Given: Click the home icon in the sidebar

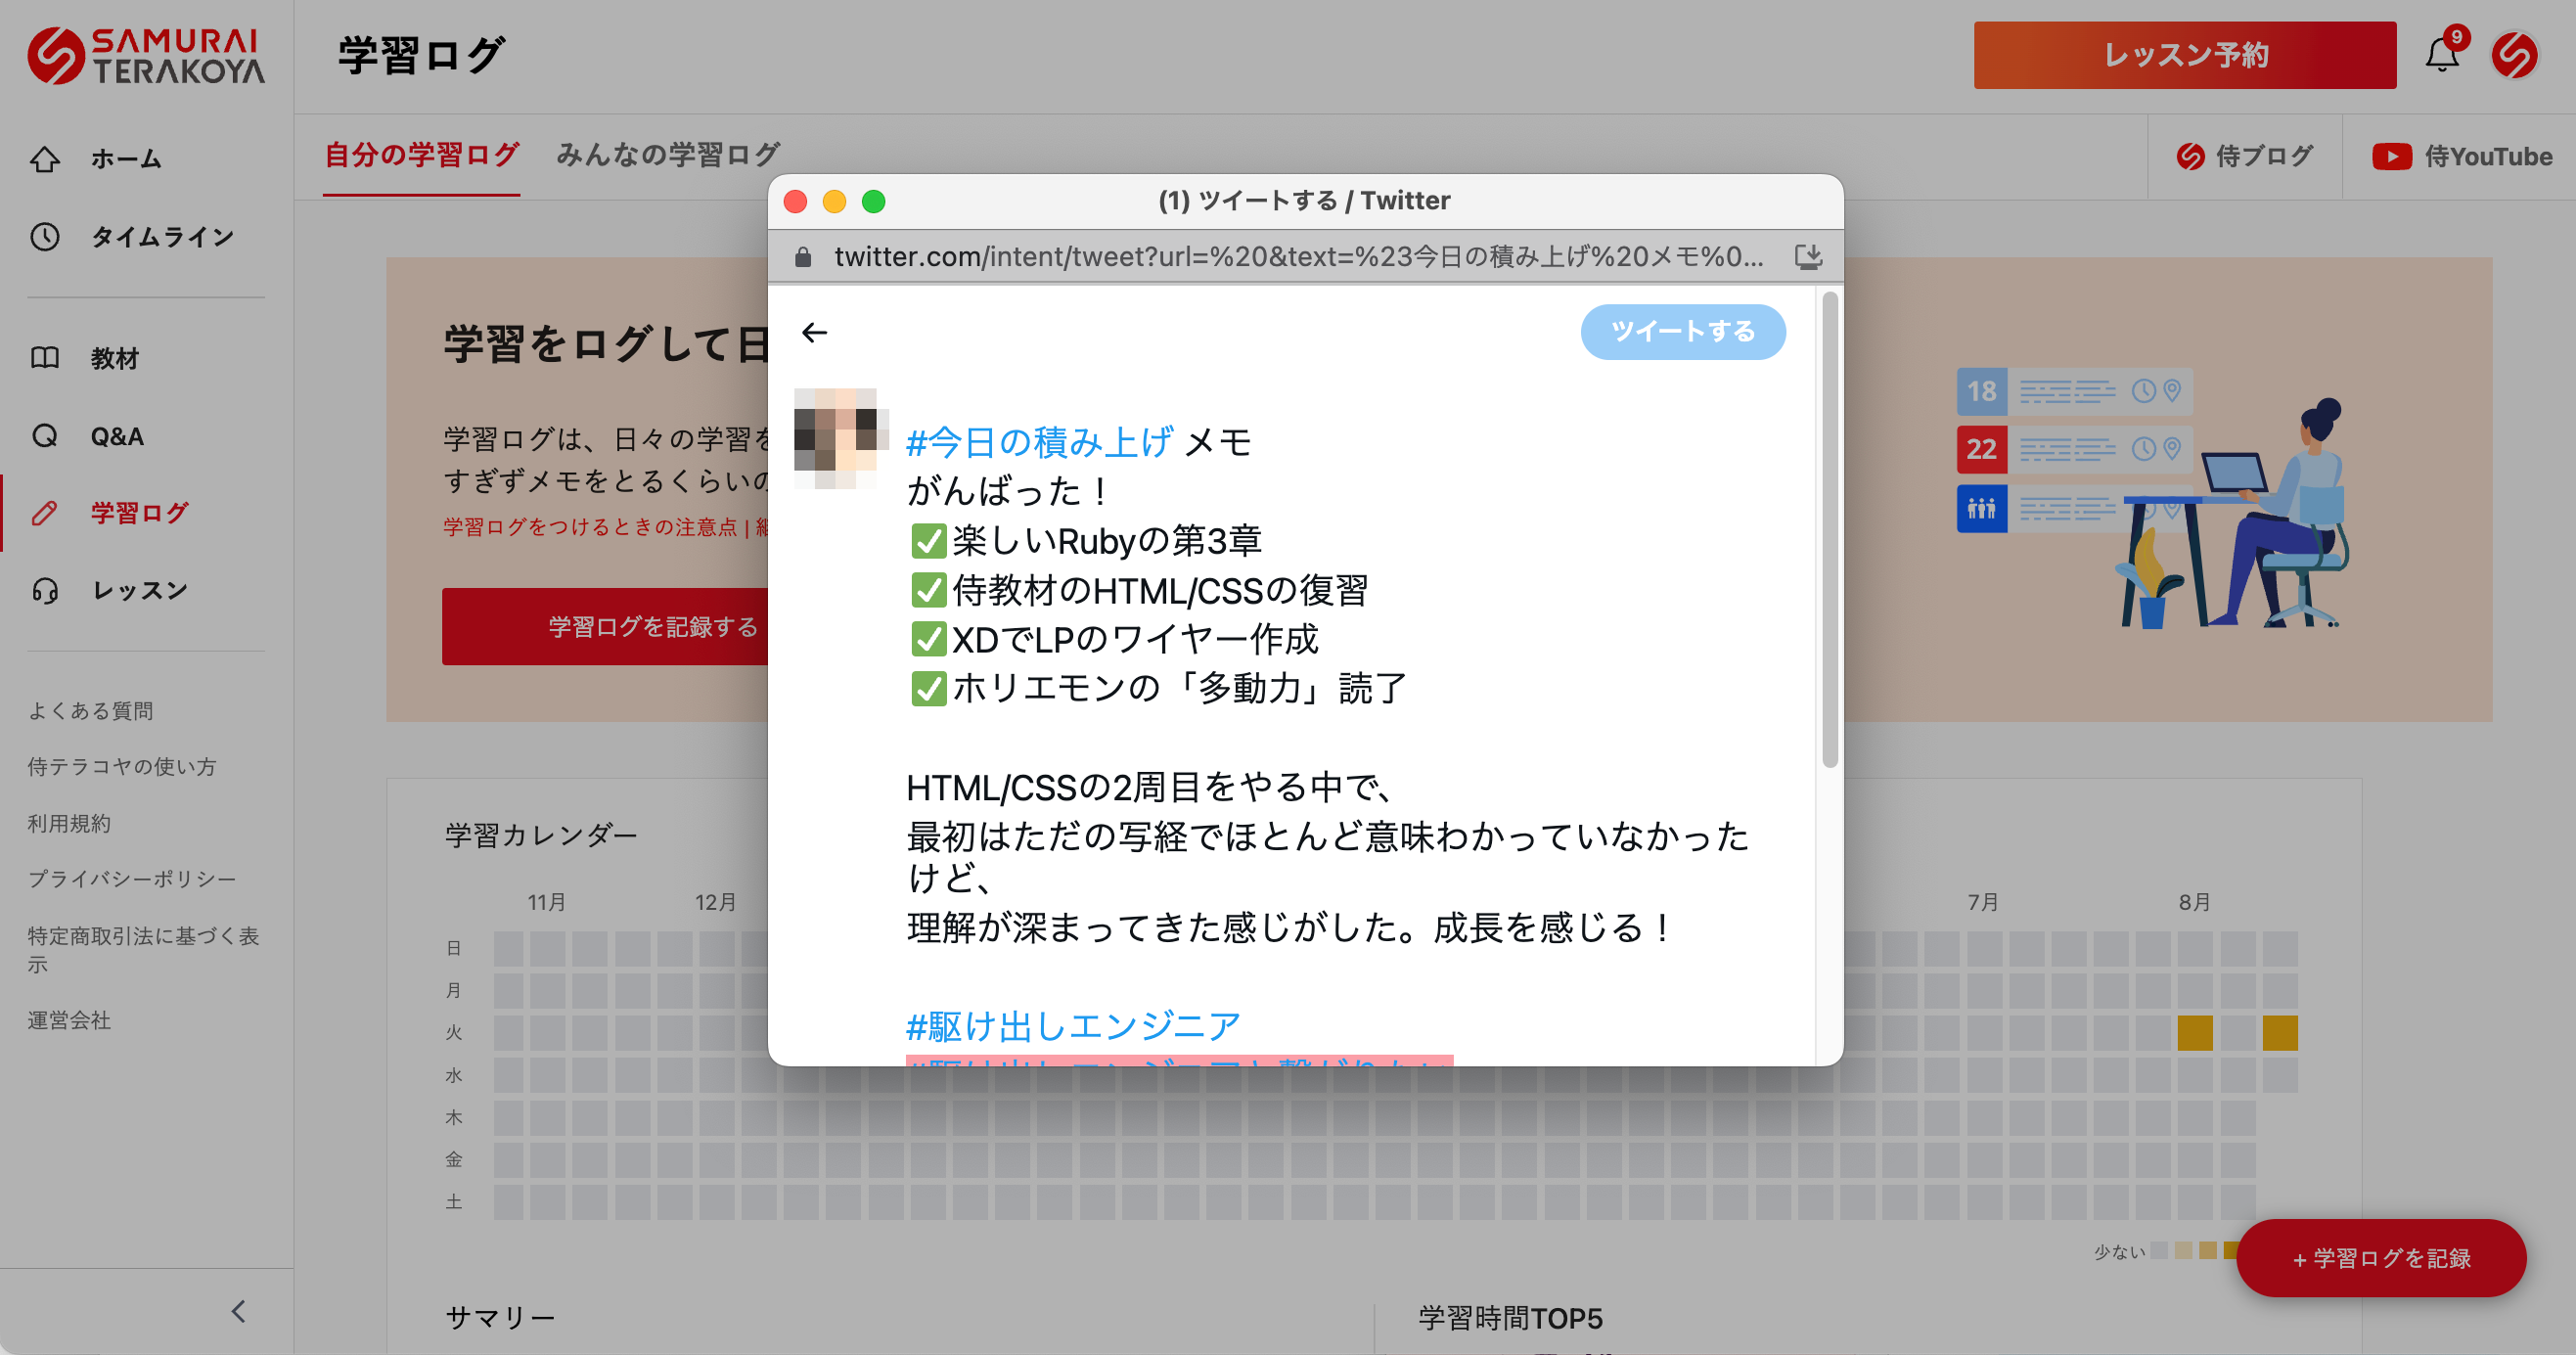Looking at the screenshot, I should 45,159.
